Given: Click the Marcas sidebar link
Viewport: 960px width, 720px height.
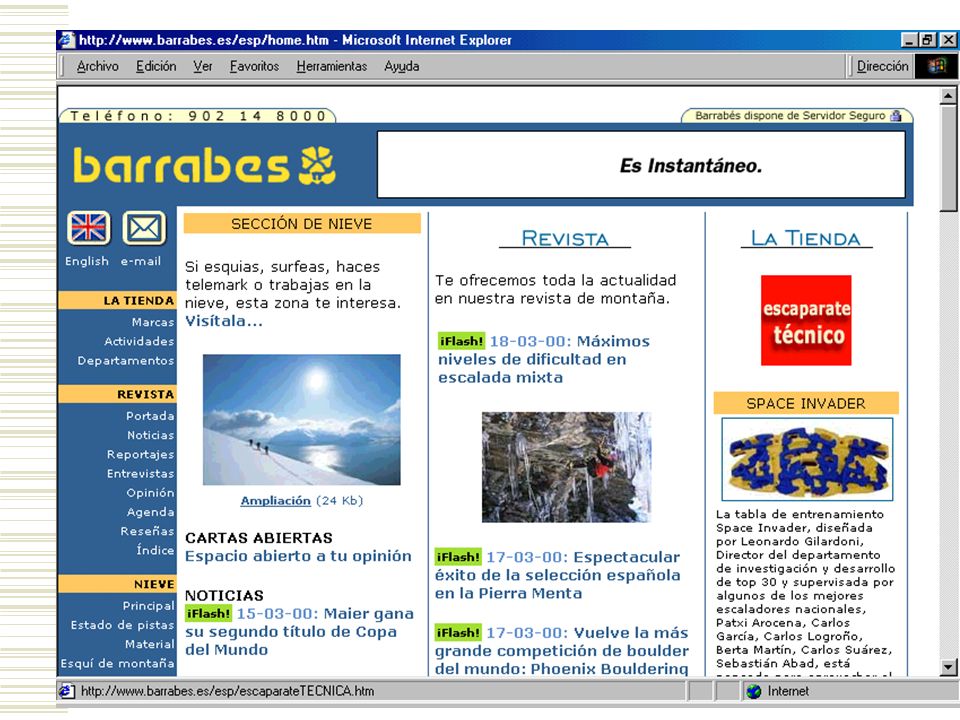Looking at the screenshot, I should tap(152, 322).
